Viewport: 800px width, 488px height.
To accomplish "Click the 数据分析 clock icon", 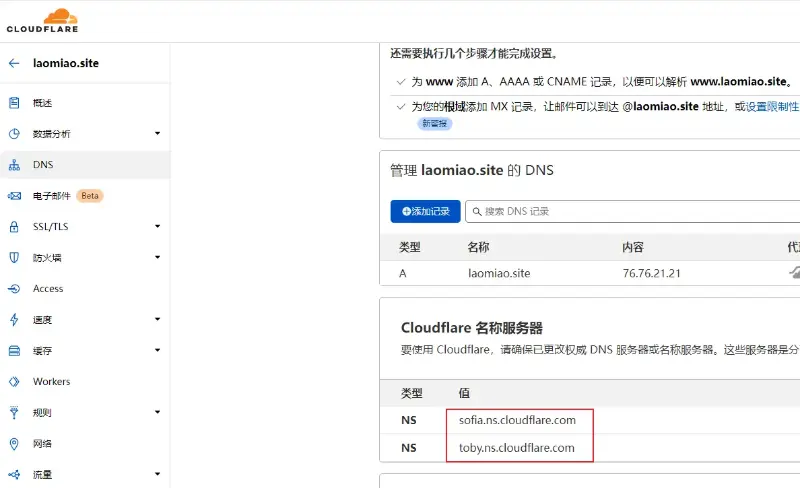I will point(14,134).
